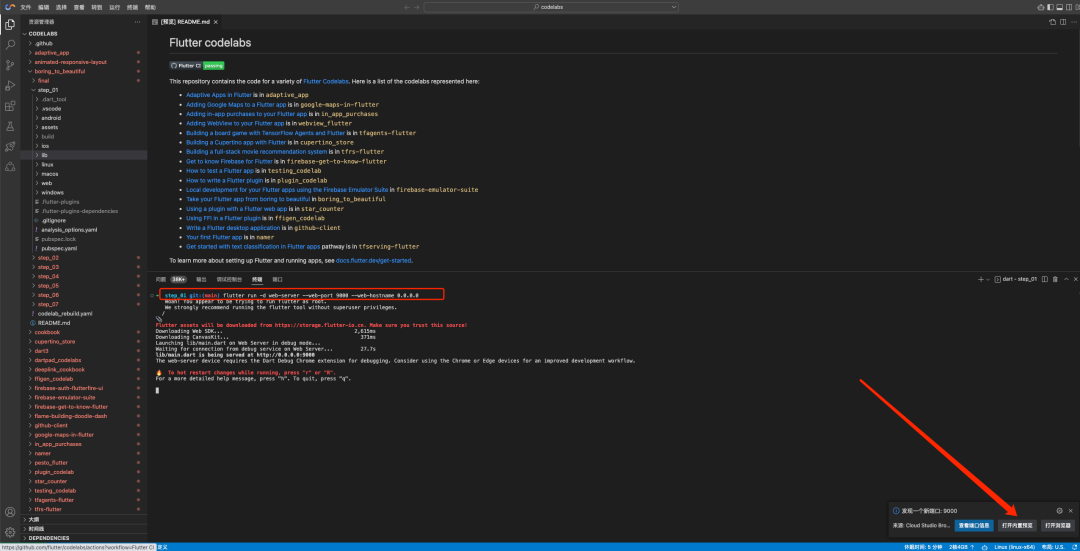Open the Adaptive Apps in Flutter link
Image resolution: width=1080 pixels, height=551 pixels.
point(219,94)
